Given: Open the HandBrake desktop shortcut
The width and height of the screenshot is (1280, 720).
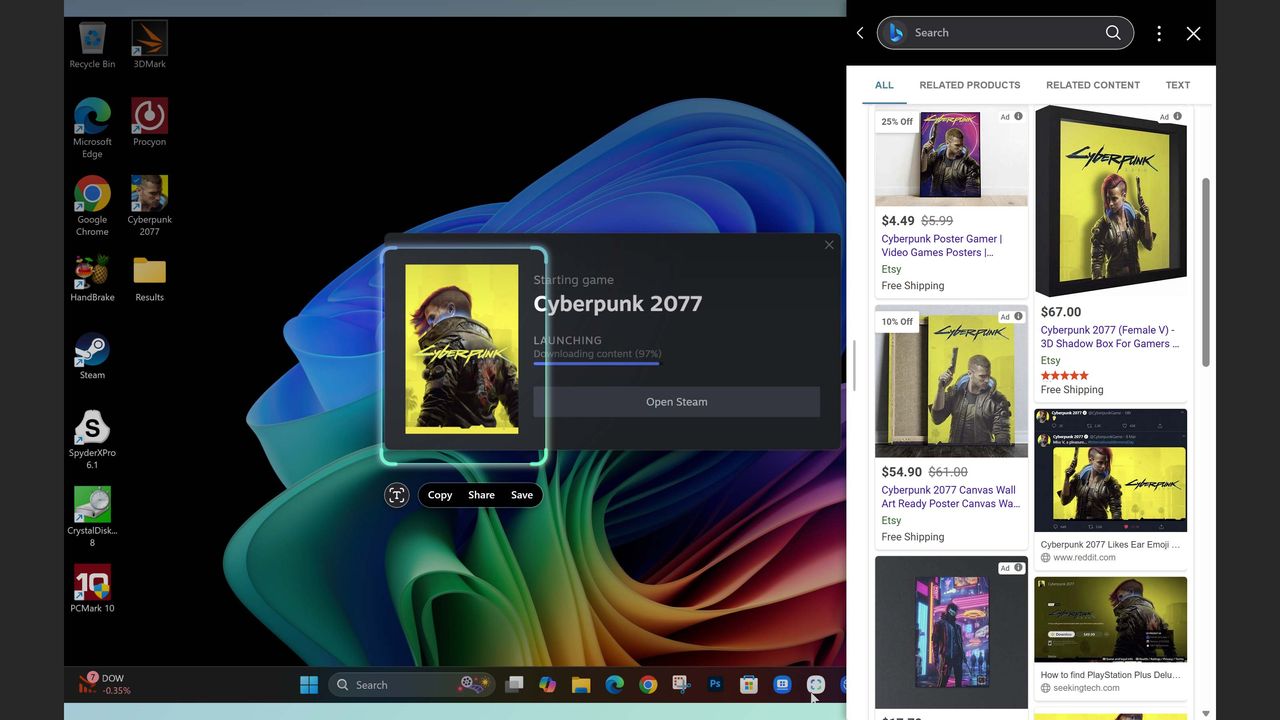Looking at the screenshot, I should point(92,278).
